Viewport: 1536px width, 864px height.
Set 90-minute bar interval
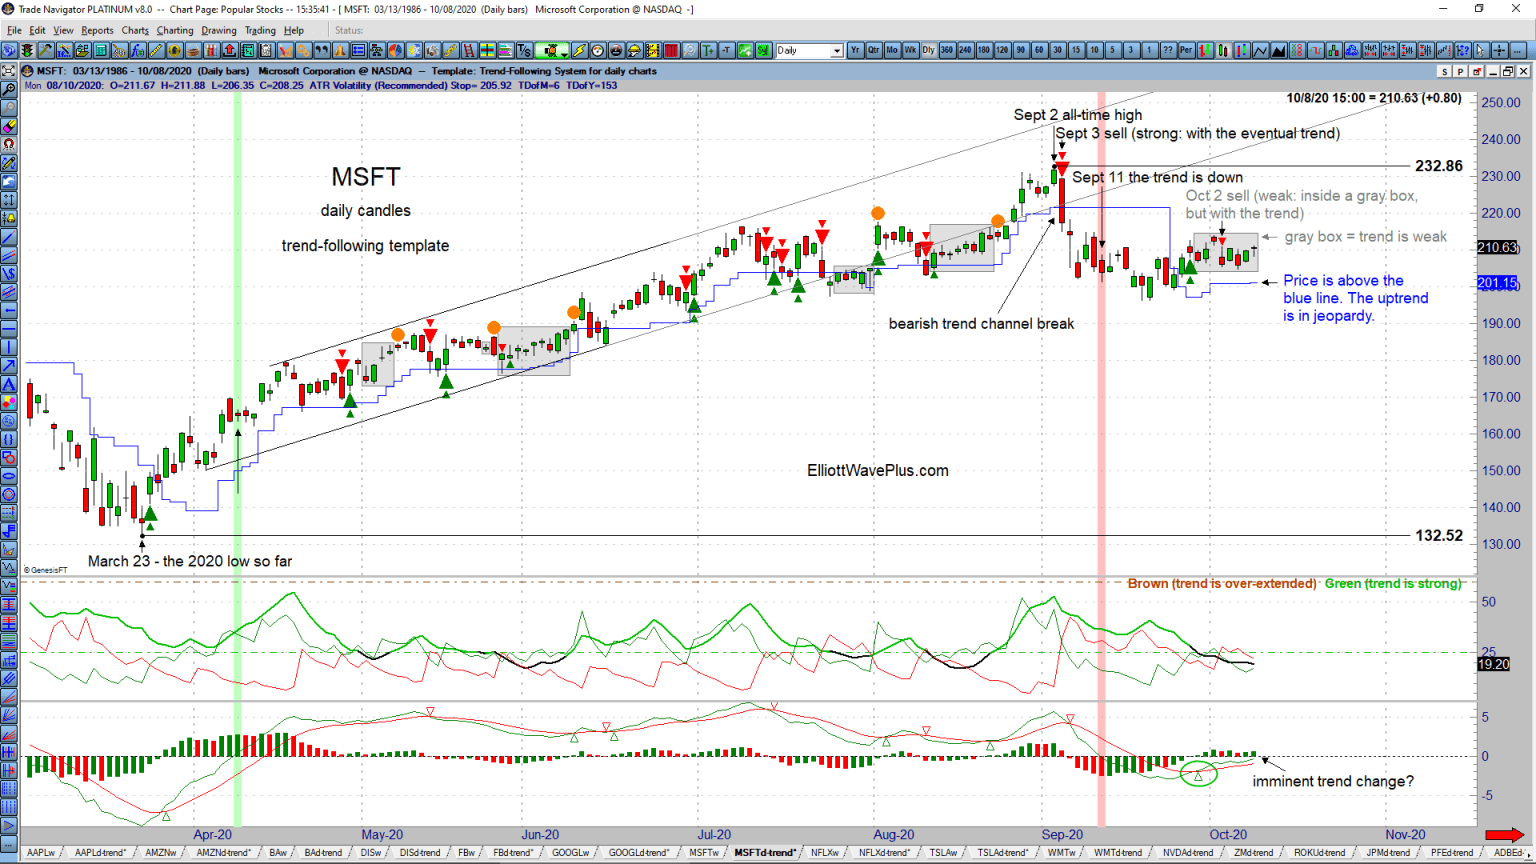pyautogui.click(x=1020, y=50)
